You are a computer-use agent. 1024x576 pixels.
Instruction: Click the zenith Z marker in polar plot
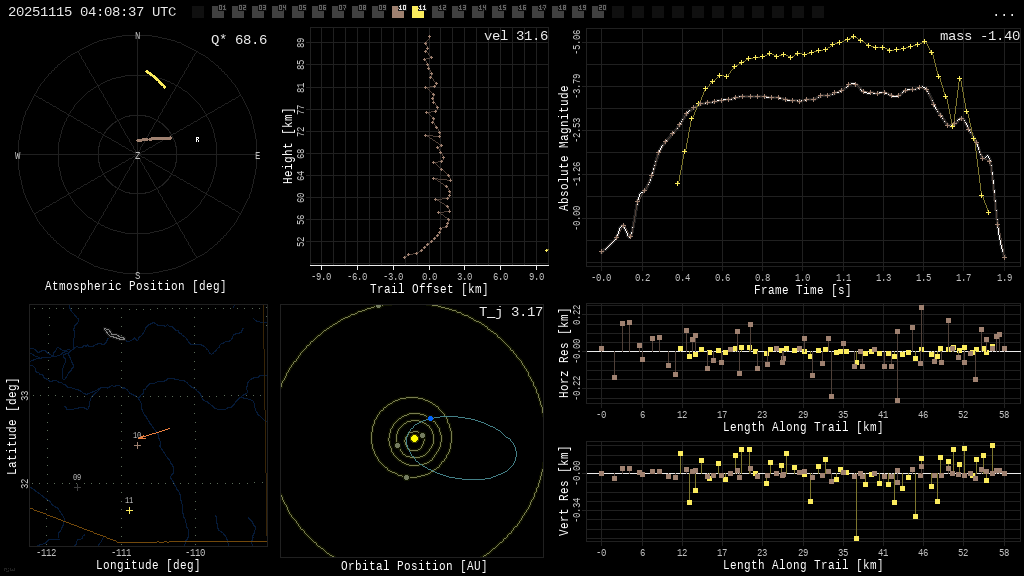(x=138, y=156)
